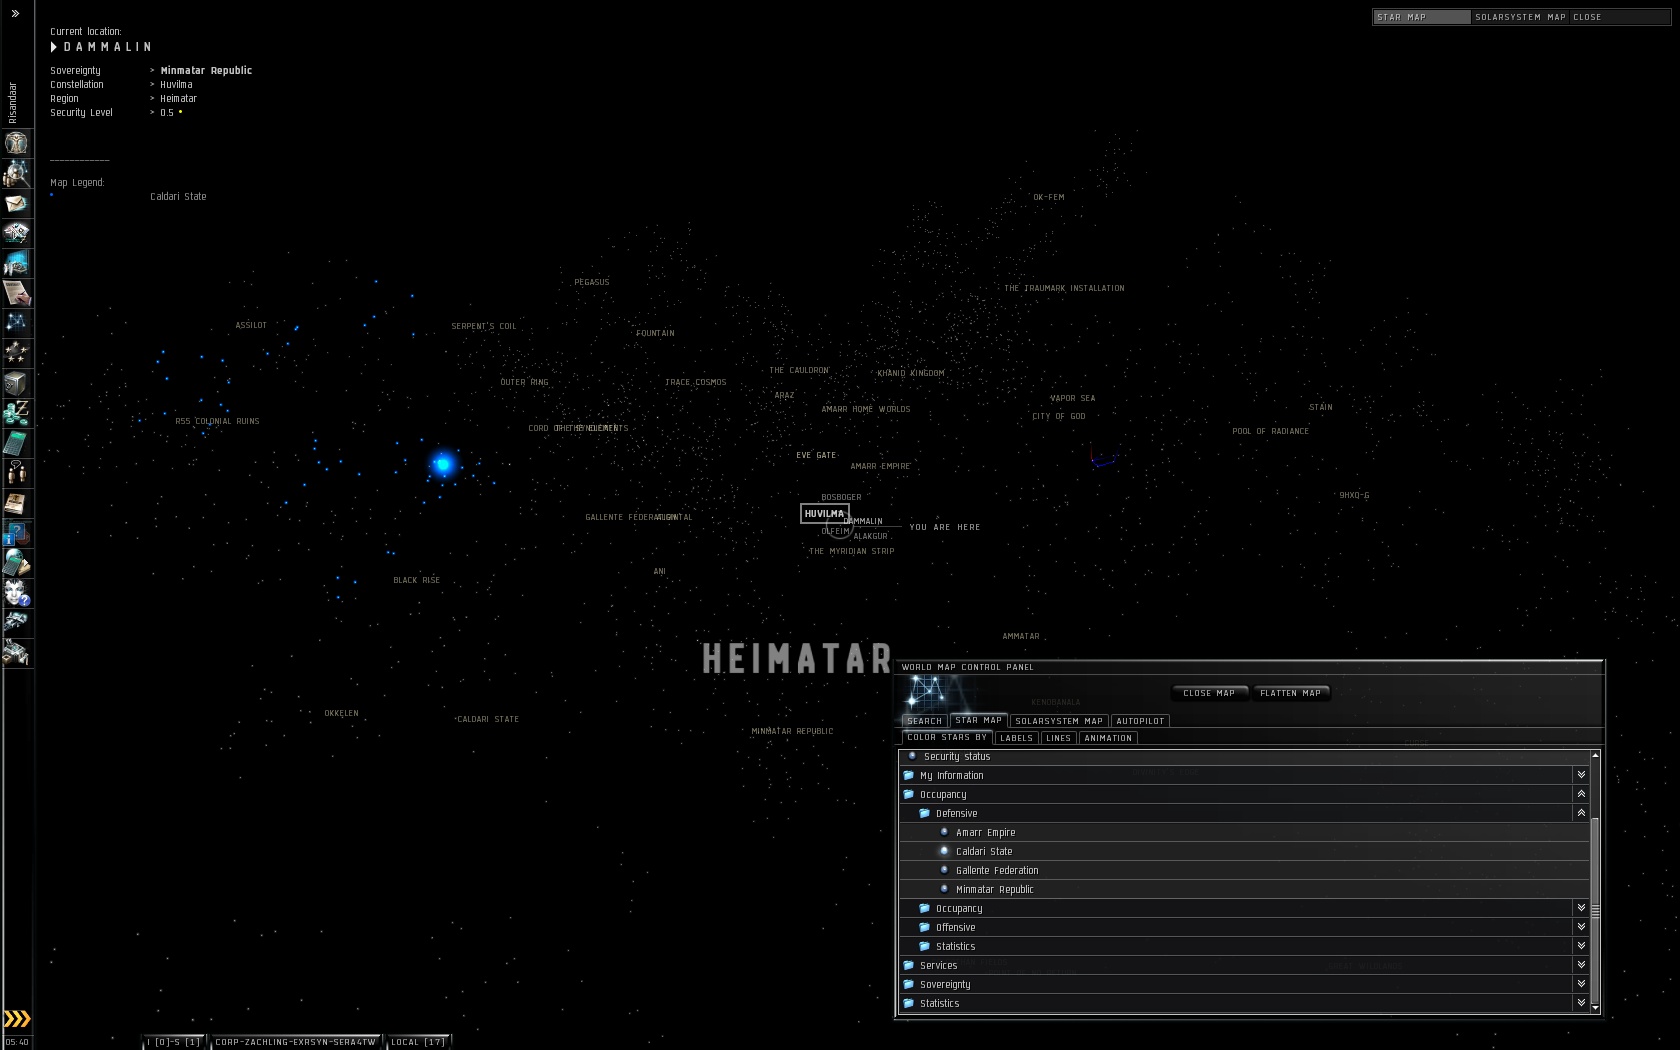This screenshot has width=1680, height=1050.
Task: Expand the Offensive subgroup
Action: pos(1581,927)
